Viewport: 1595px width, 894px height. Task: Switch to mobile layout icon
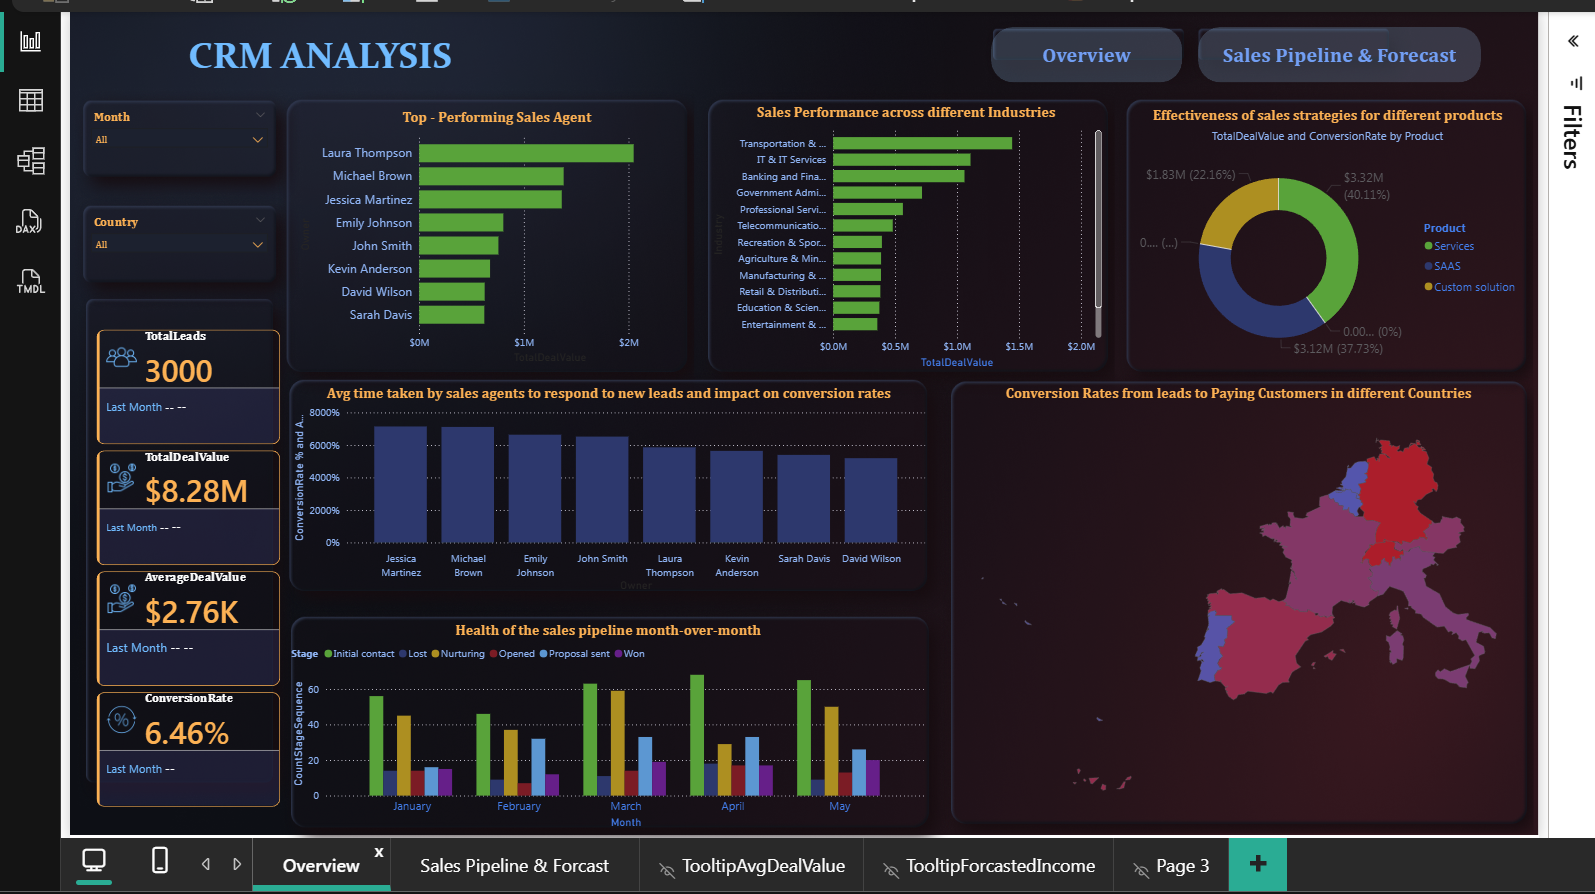coord(159,860)
